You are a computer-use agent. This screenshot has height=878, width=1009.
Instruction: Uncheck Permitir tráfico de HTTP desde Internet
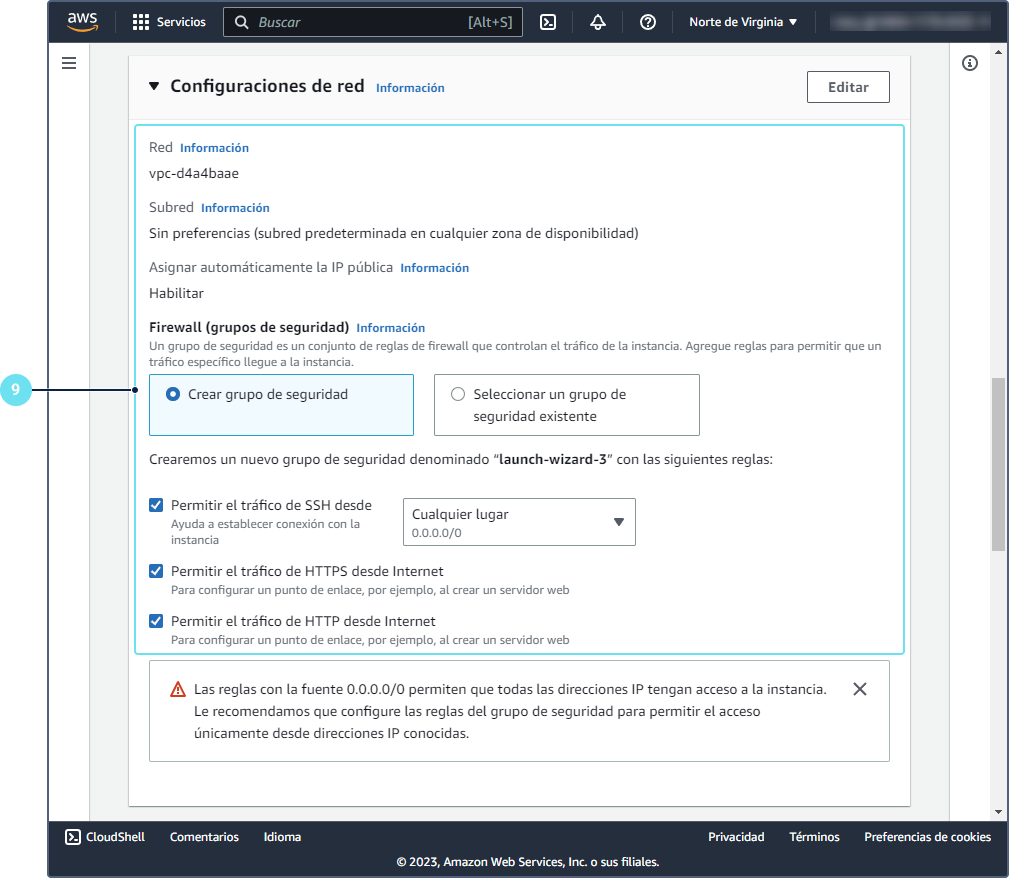(156, 621)
